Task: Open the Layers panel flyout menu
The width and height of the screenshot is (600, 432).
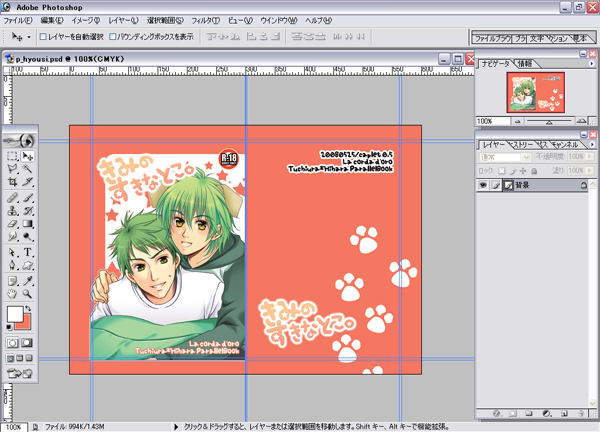Action: [592, 145]
